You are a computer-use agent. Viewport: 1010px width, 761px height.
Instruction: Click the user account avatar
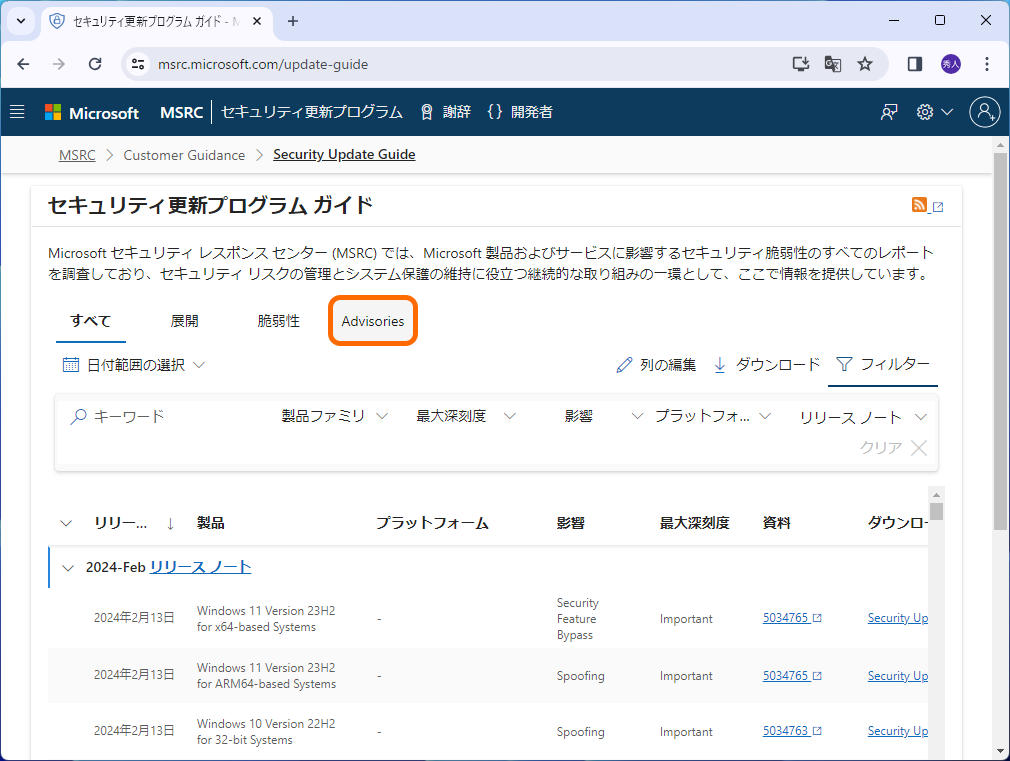tap(984, 111)
